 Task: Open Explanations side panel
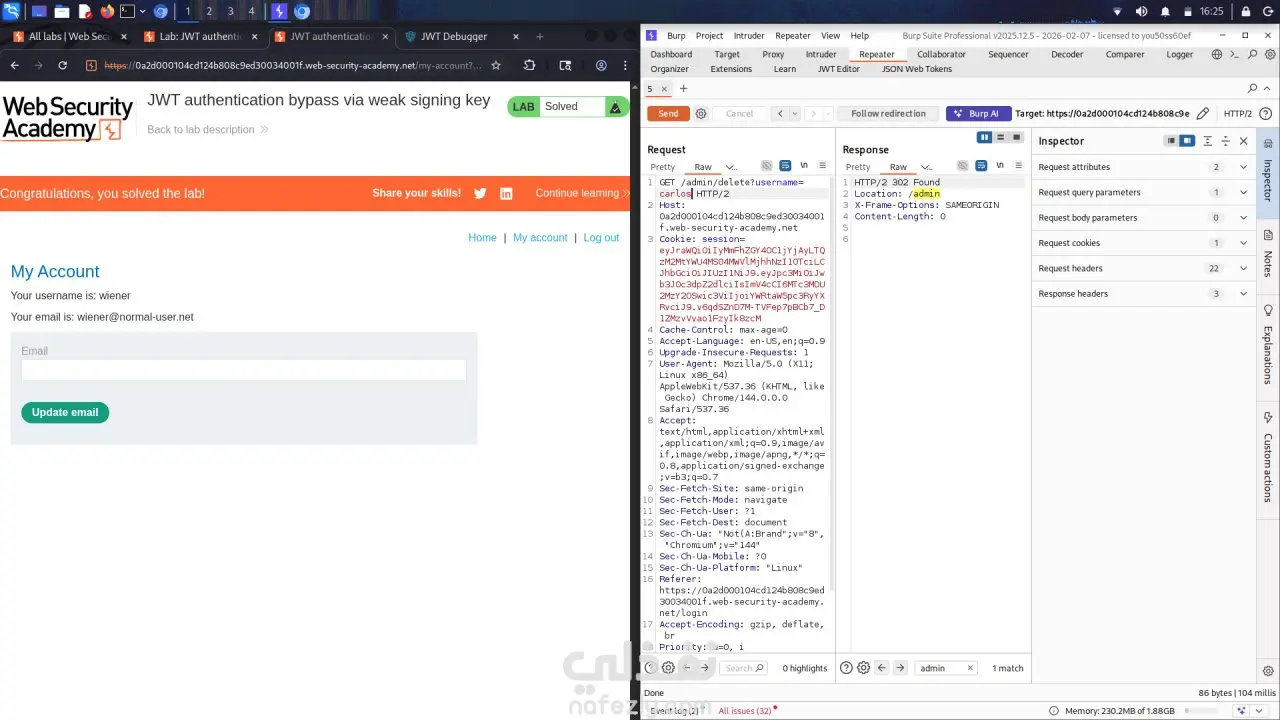pos(1268,345)
